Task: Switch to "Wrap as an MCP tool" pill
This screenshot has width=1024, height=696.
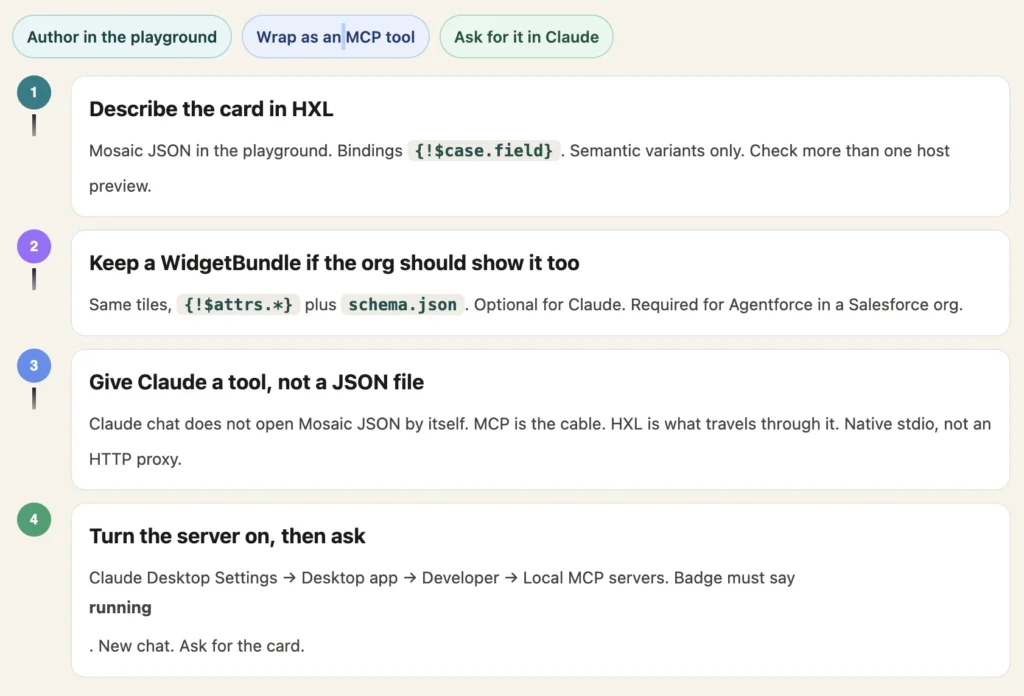Action: click(x=335, y=37)
